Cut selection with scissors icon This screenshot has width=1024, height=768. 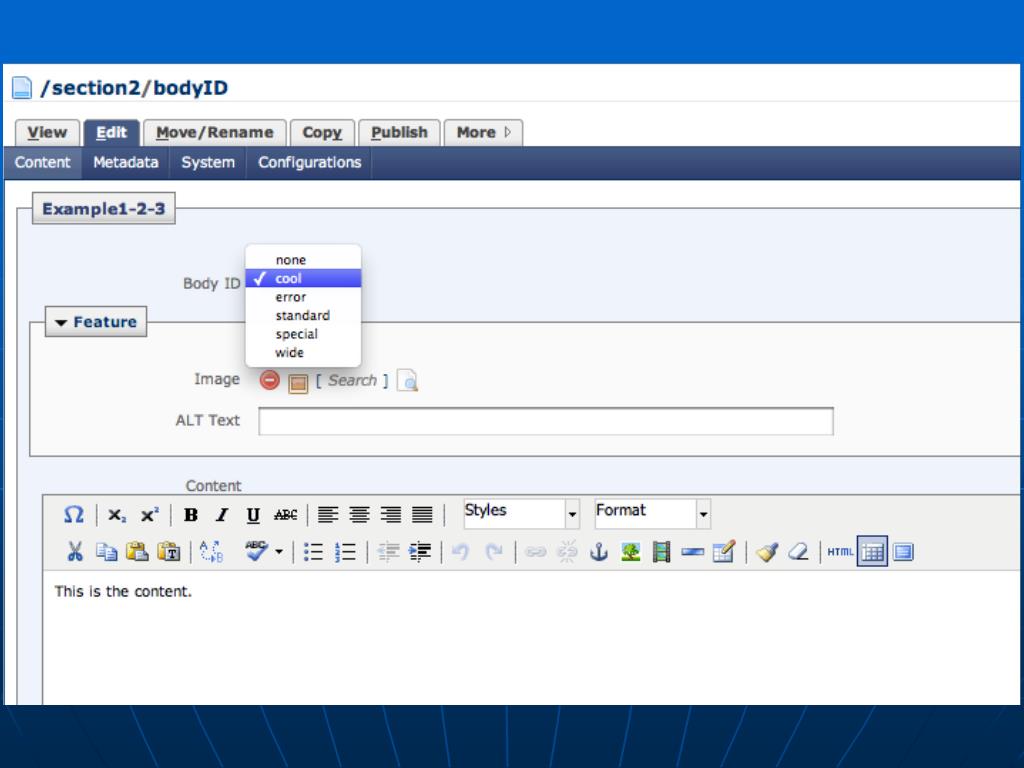75,552
